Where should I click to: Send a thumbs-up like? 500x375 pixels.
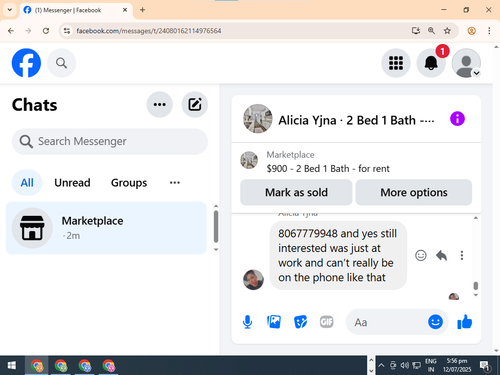pos(465,322)
